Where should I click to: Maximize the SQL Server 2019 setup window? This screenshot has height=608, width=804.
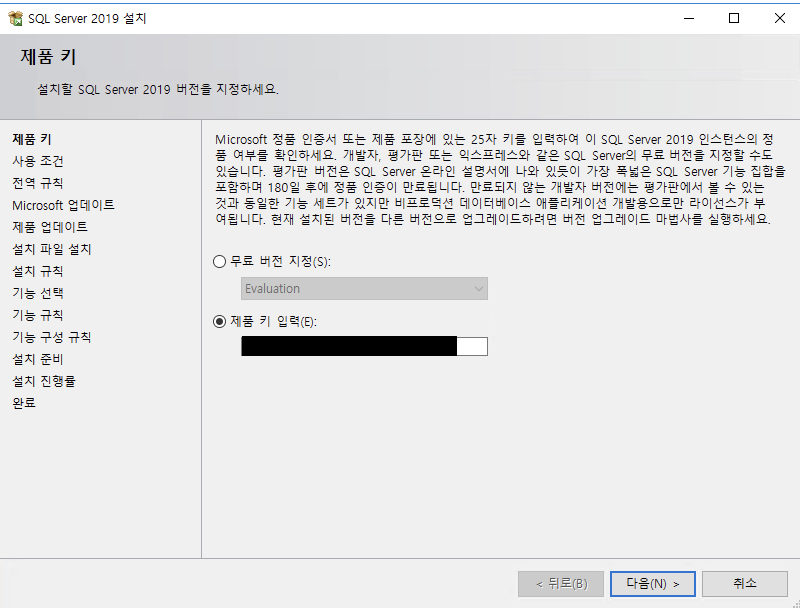(734, 18)
